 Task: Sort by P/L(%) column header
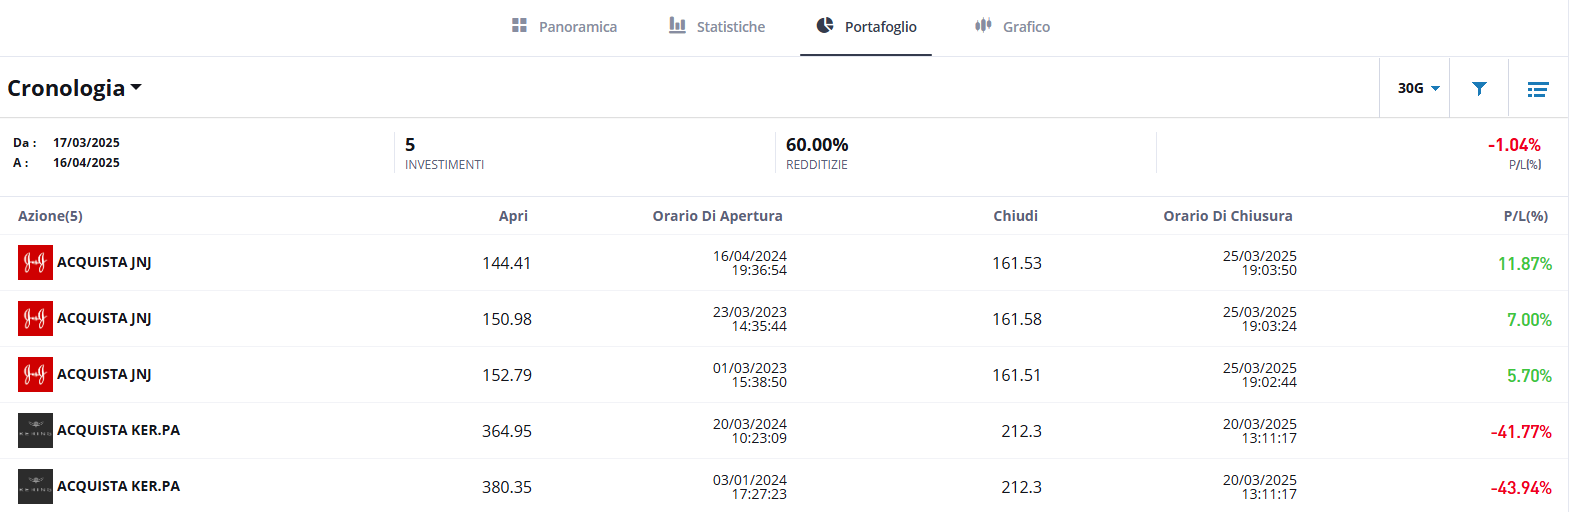click(x=1525, y=216)
